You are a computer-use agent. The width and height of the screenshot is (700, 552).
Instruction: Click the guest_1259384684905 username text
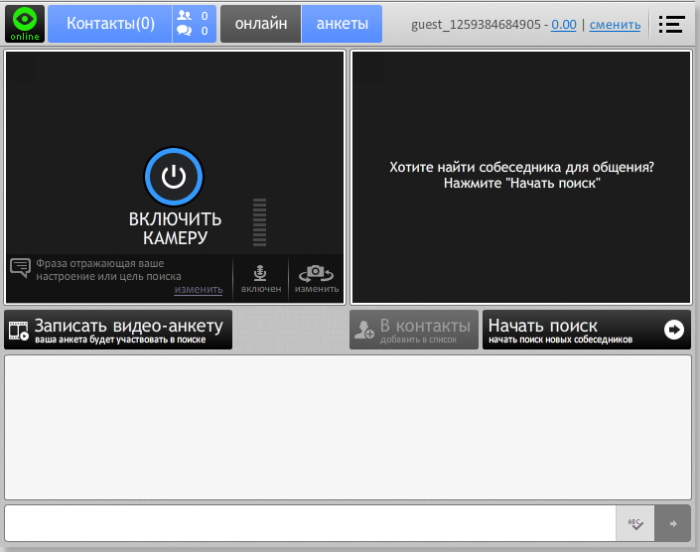tap(475, 25)
